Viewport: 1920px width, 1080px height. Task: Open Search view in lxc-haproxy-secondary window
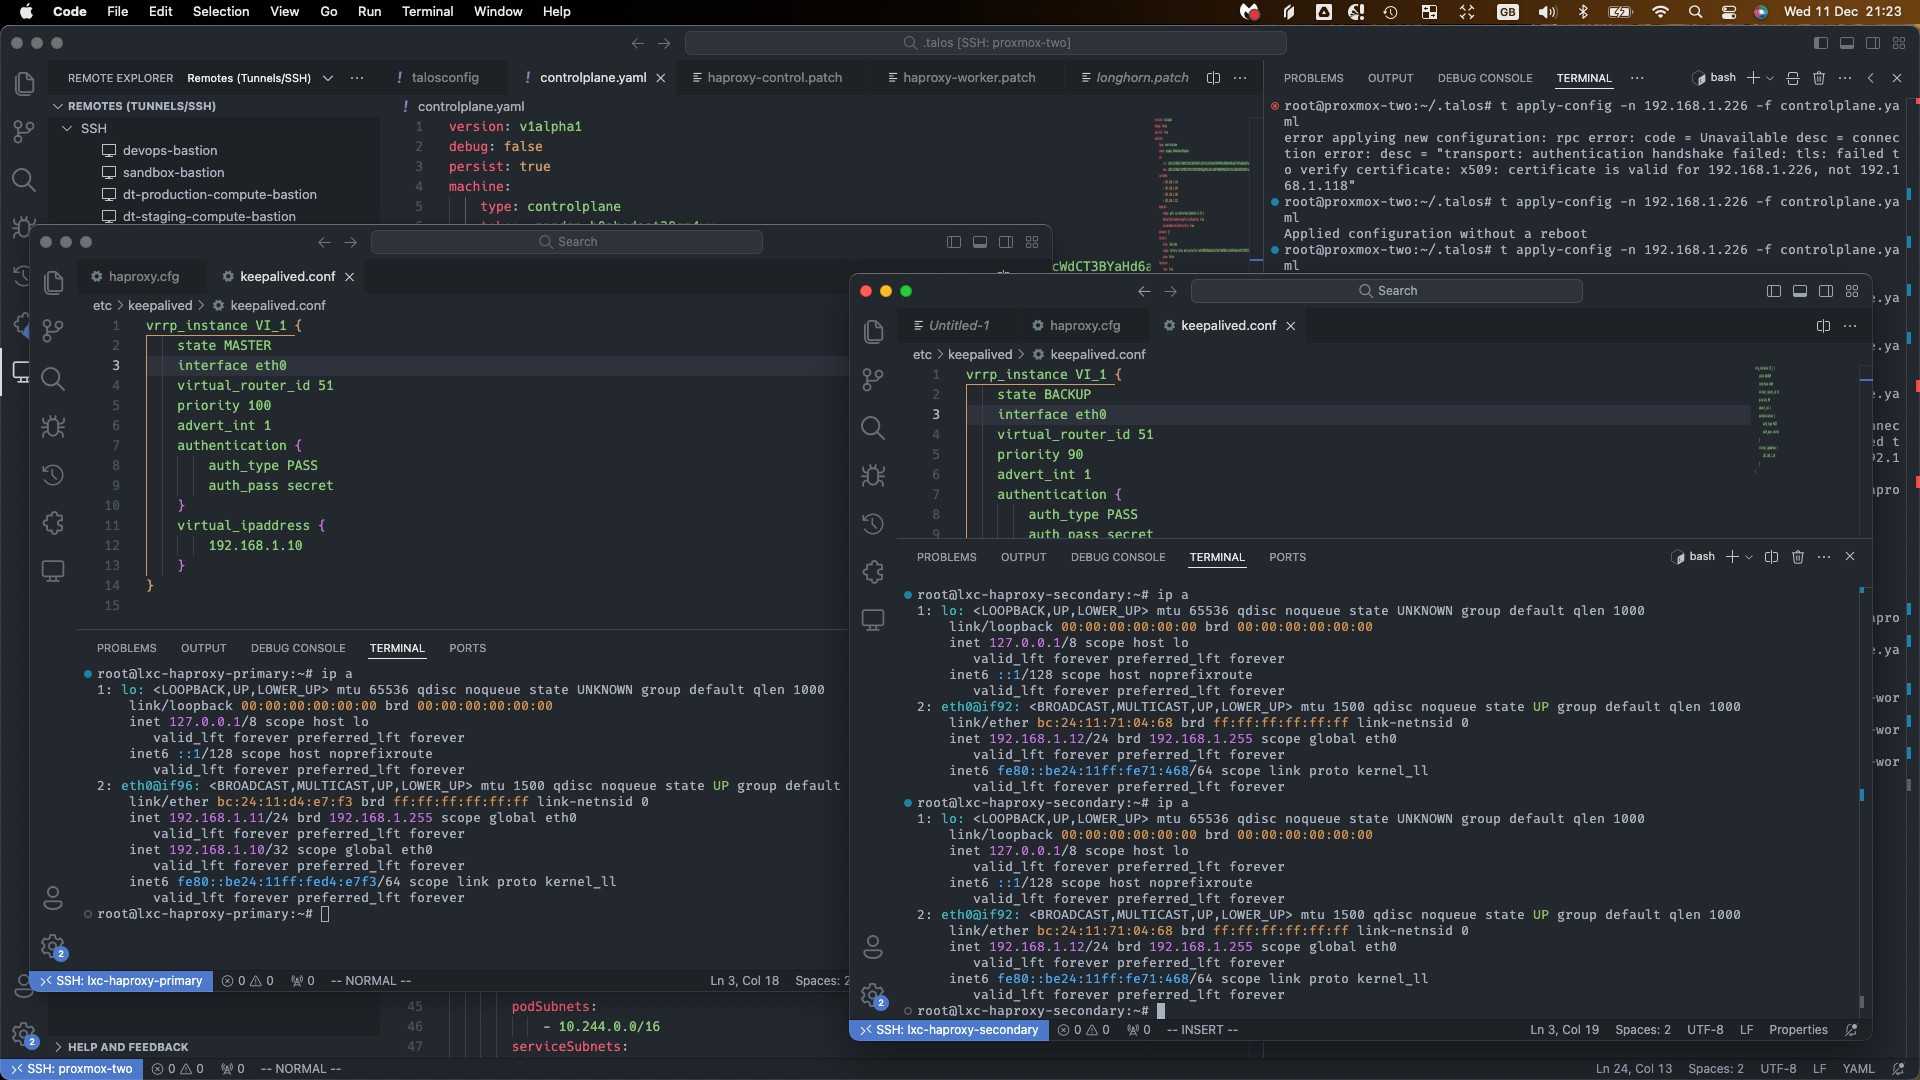tap(873, 428)
